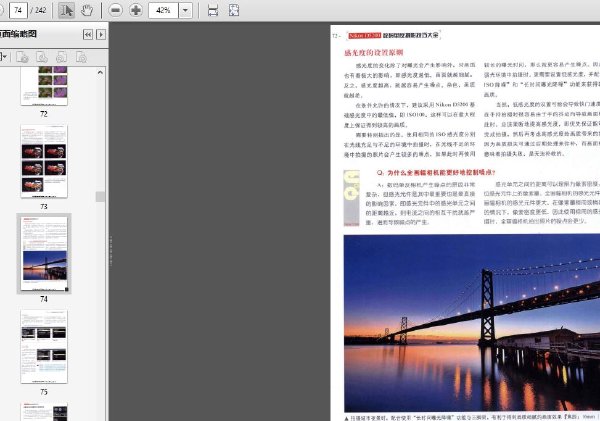Click the thumbnail scrollbar up arrow
Screen dimensions: 600x421
100,72
